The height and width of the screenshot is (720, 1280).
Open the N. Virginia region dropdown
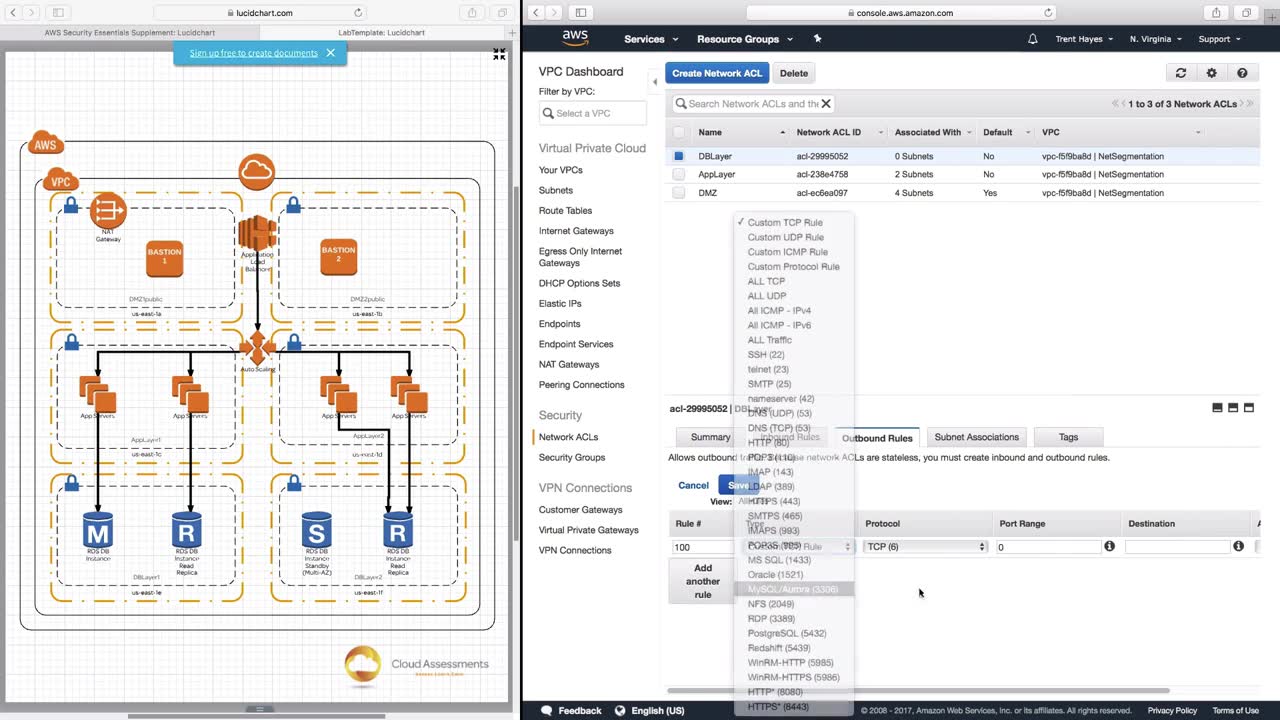pyautogui.click(x=1155, y=39)
